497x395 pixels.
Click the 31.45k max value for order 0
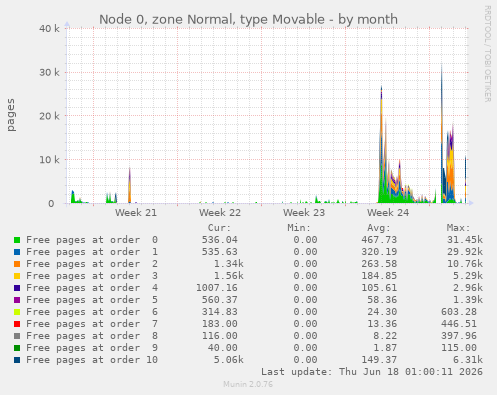pos(465,240)
